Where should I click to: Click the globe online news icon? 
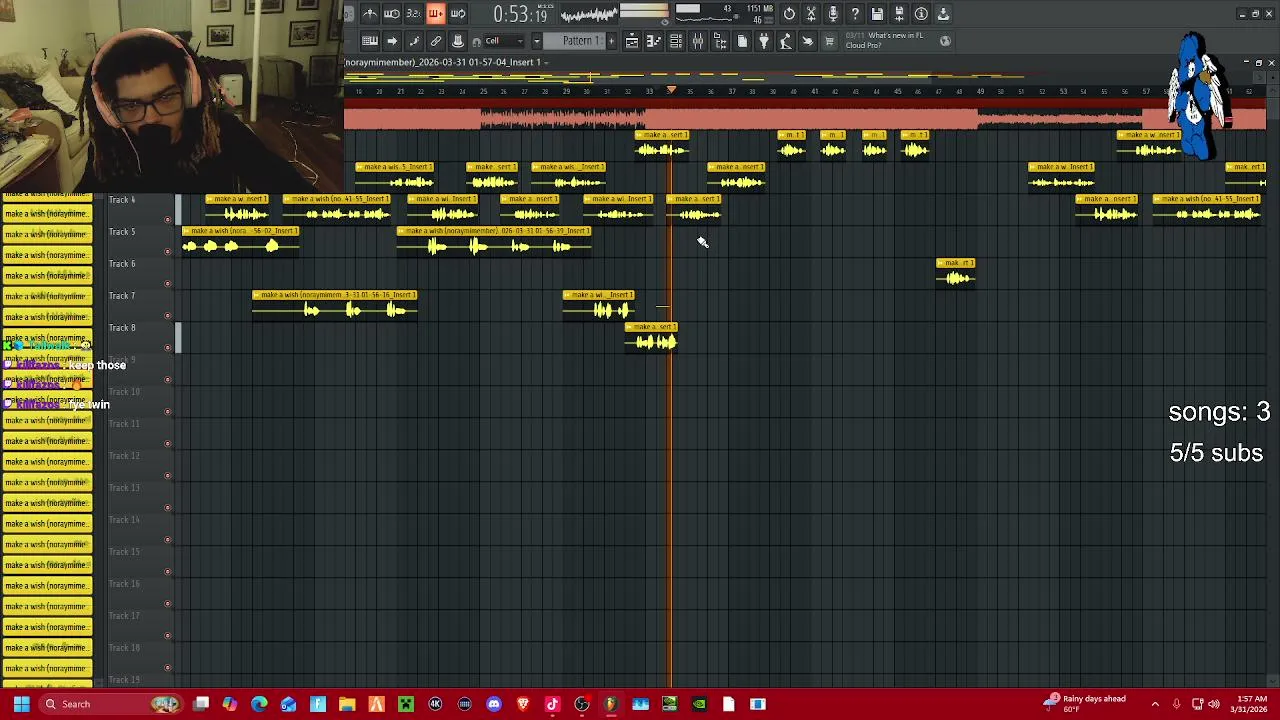pyautogui.click(x=946, y=41)
